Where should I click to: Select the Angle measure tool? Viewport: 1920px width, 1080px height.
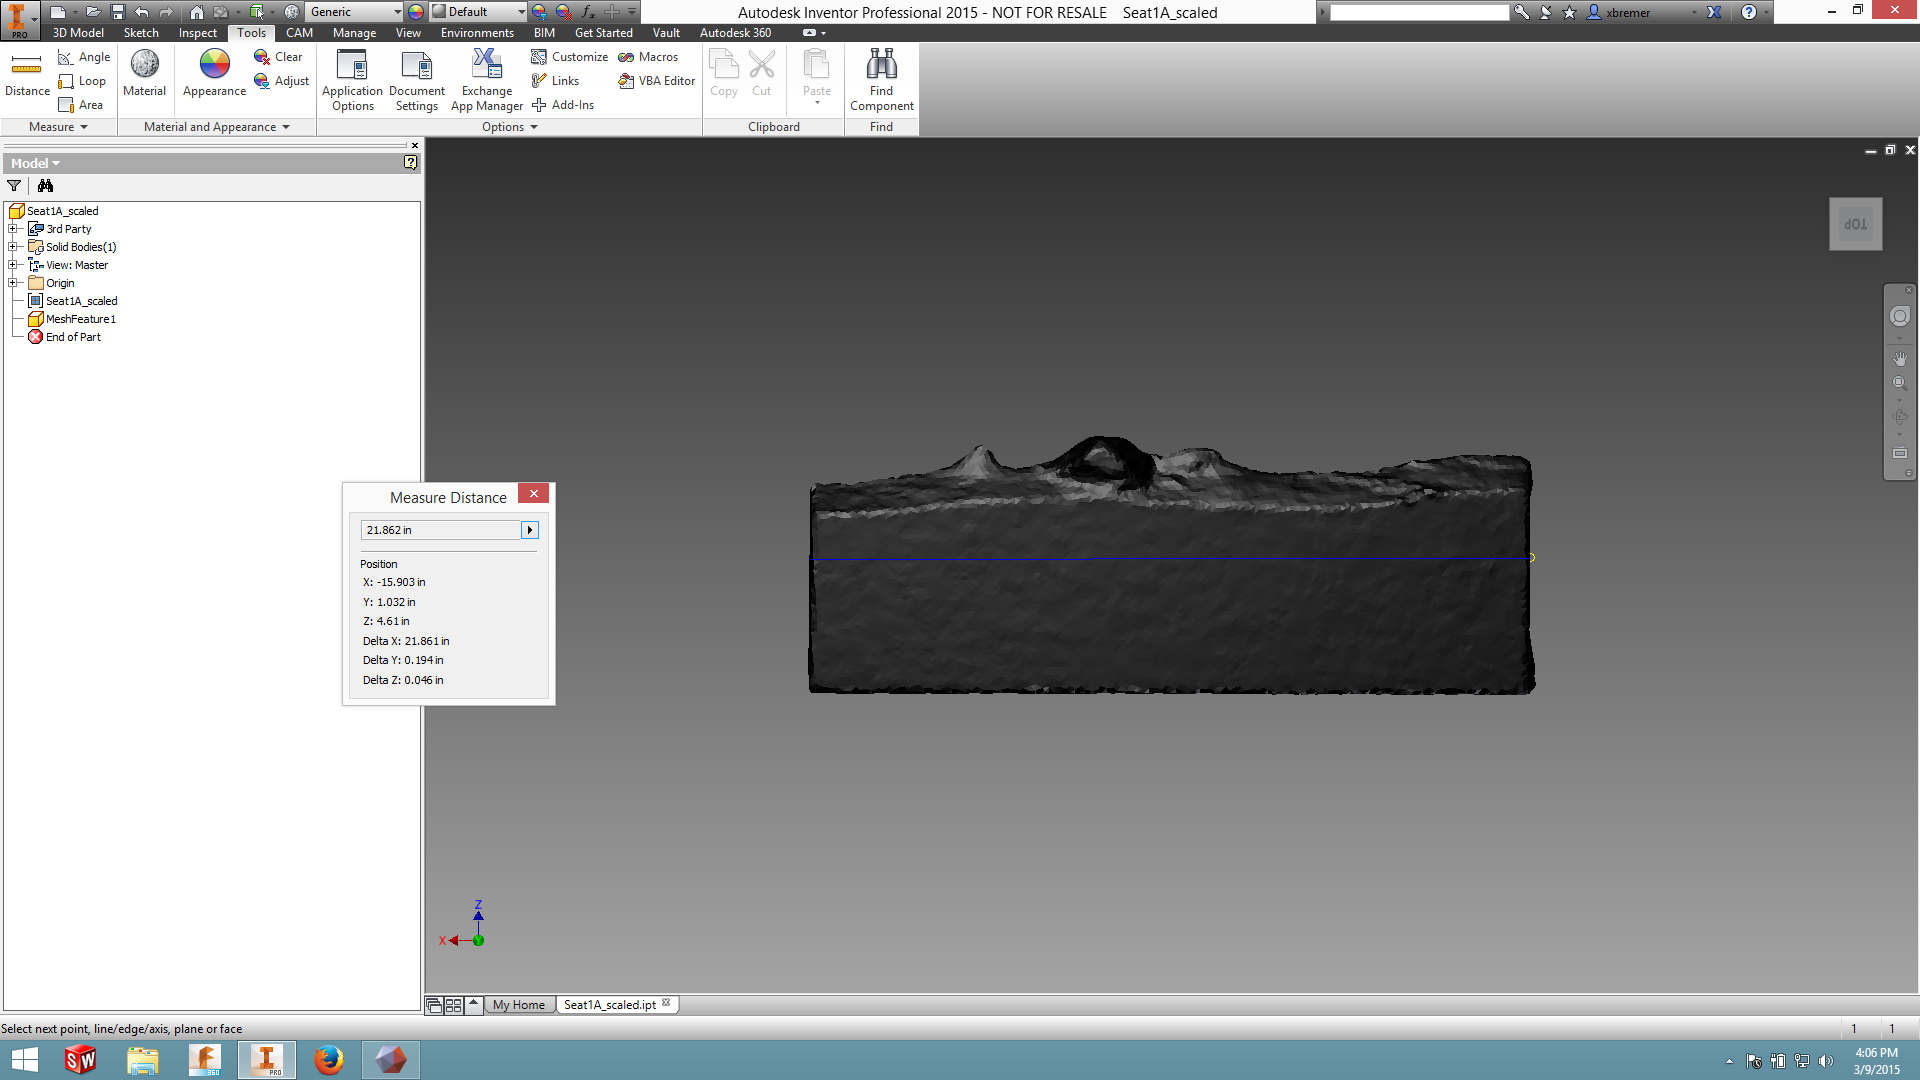point(84,57)
